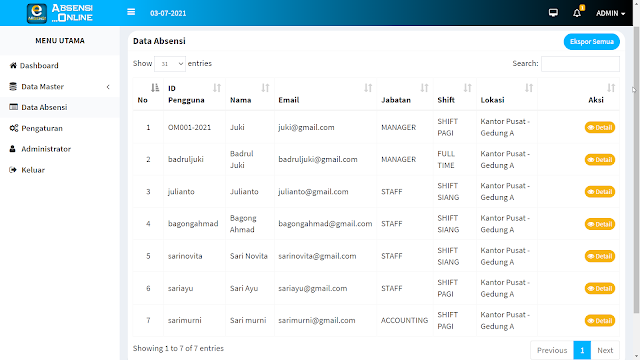Click the Dashboard home icon
This screenshot has width=640, height=360.
coord(13,65)
